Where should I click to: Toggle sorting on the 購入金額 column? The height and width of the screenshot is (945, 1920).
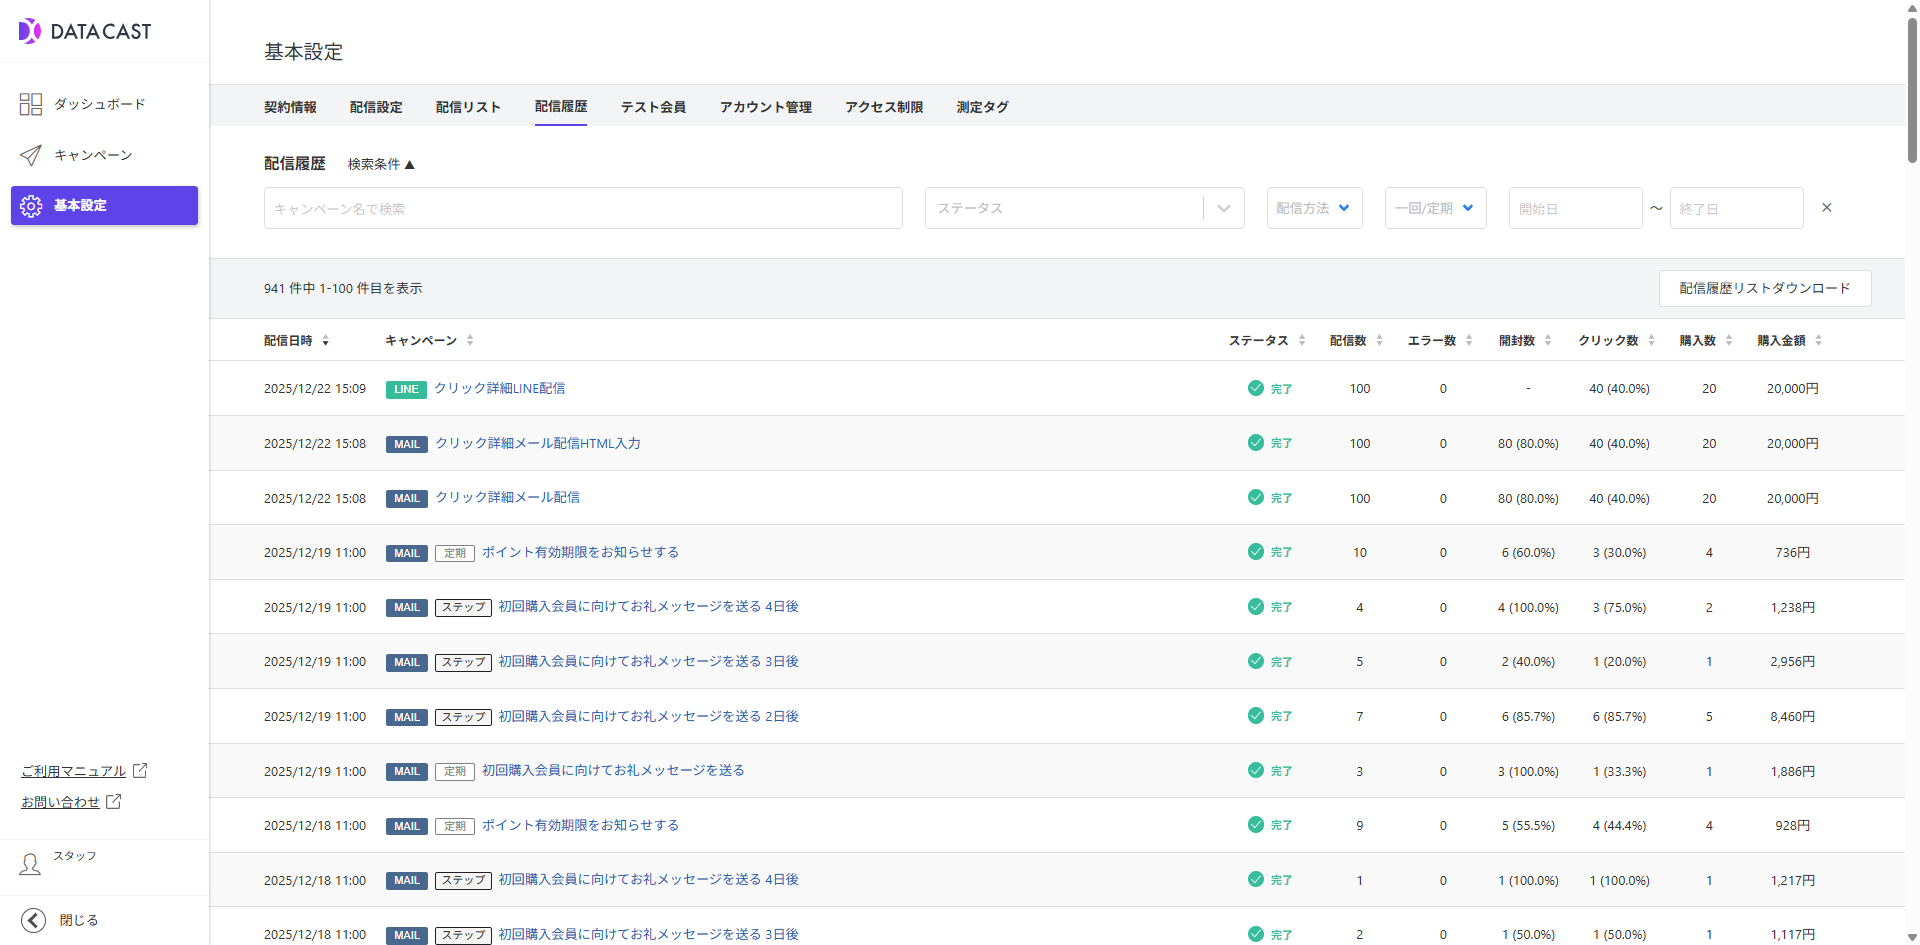[1818, 341]
